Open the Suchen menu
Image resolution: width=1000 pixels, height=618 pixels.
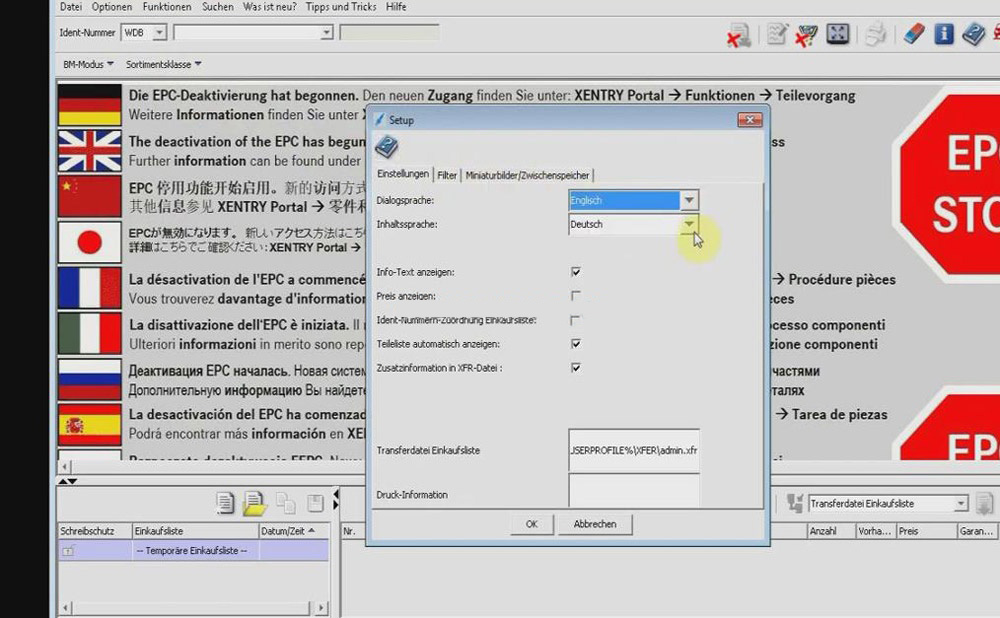click(217, 7)
